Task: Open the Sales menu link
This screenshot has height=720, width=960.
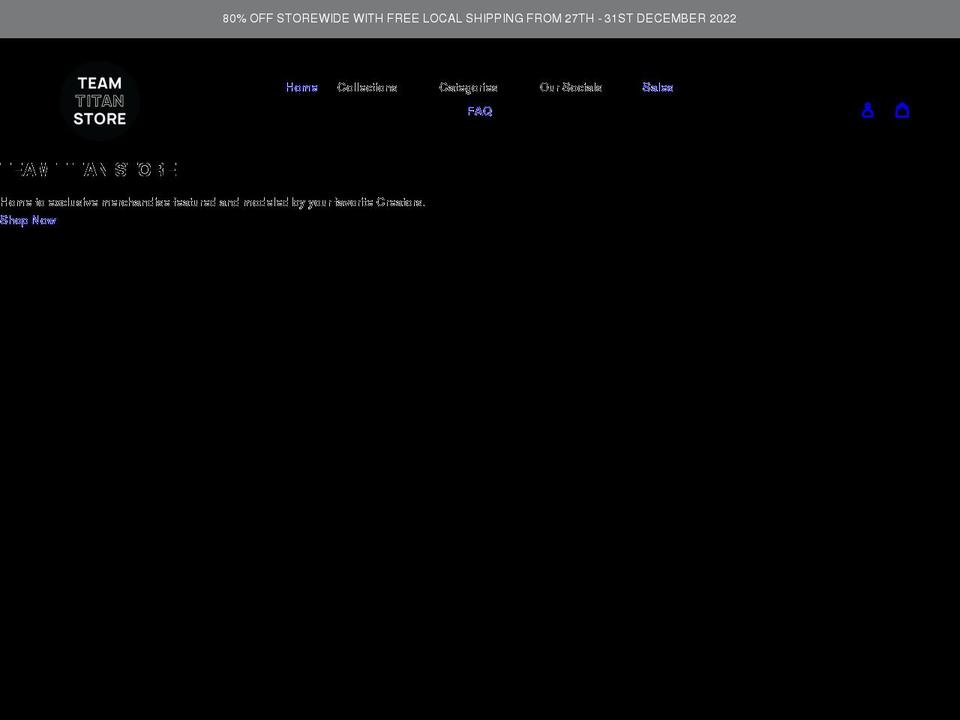Action: point(658,88)
